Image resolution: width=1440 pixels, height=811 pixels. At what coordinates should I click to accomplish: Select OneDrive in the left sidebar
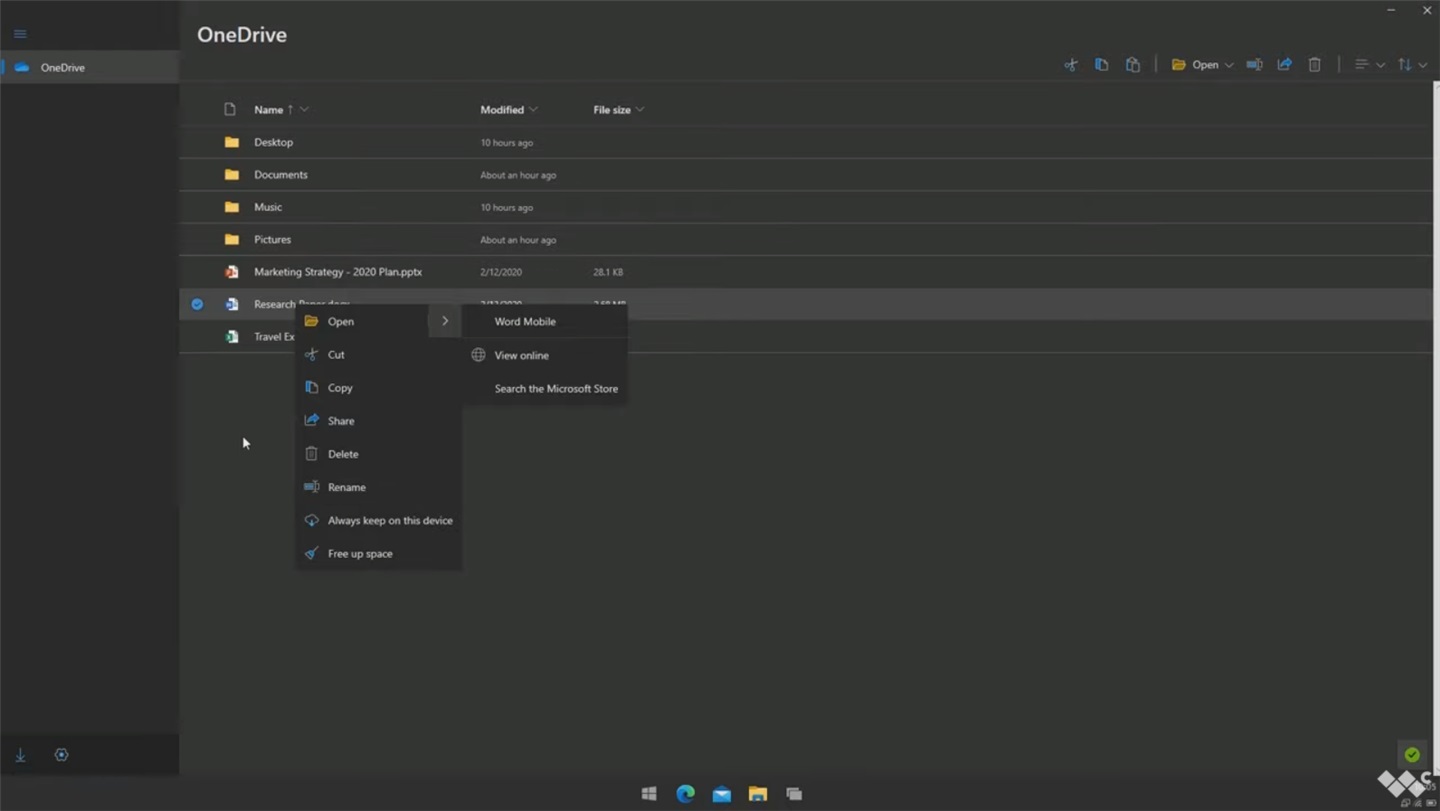[90, 67]
